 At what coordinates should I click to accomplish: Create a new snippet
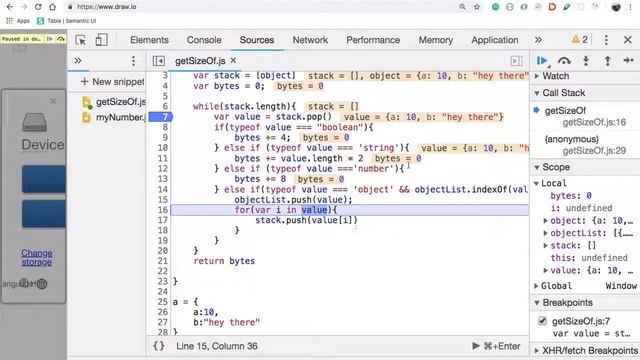[x=112, y=82]
